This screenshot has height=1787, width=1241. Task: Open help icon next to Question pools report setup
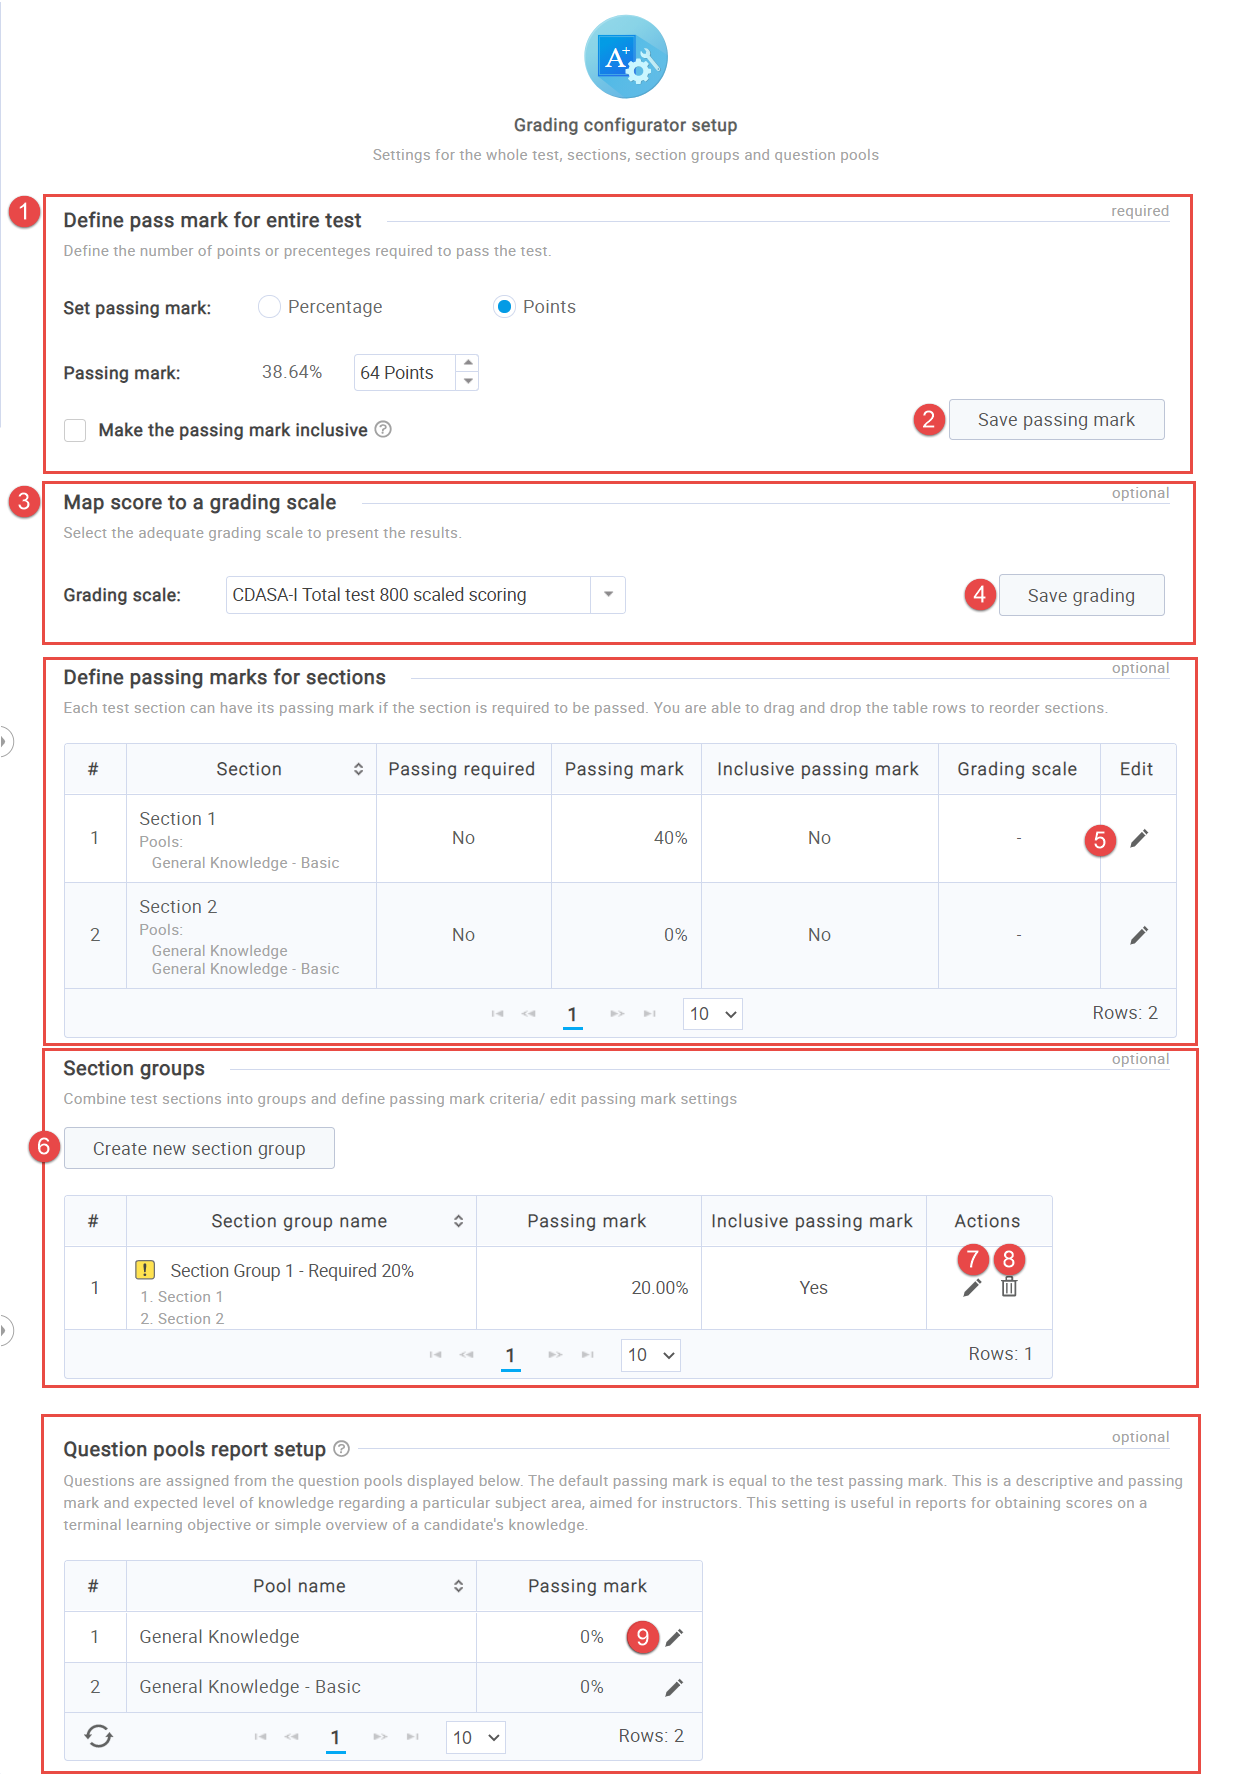pyautogui.click(x=341, y=1448)
